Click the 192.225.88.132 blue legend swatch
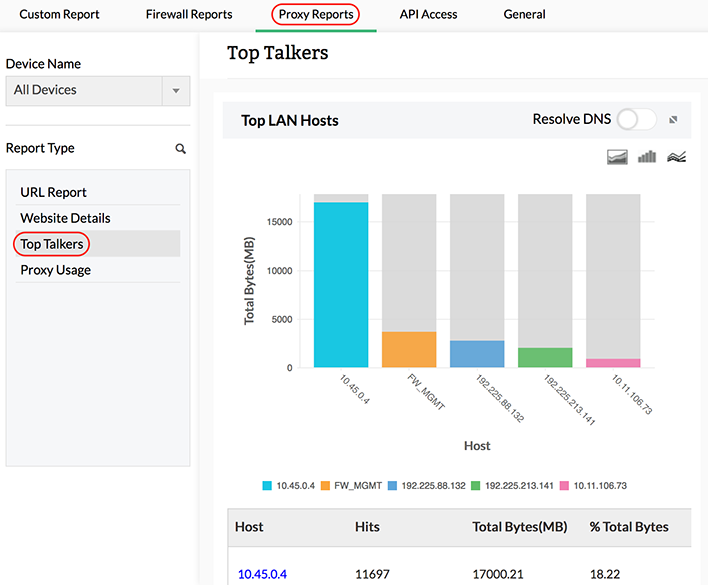This screenshot has height=585, width=708. (x=392, y=486)
